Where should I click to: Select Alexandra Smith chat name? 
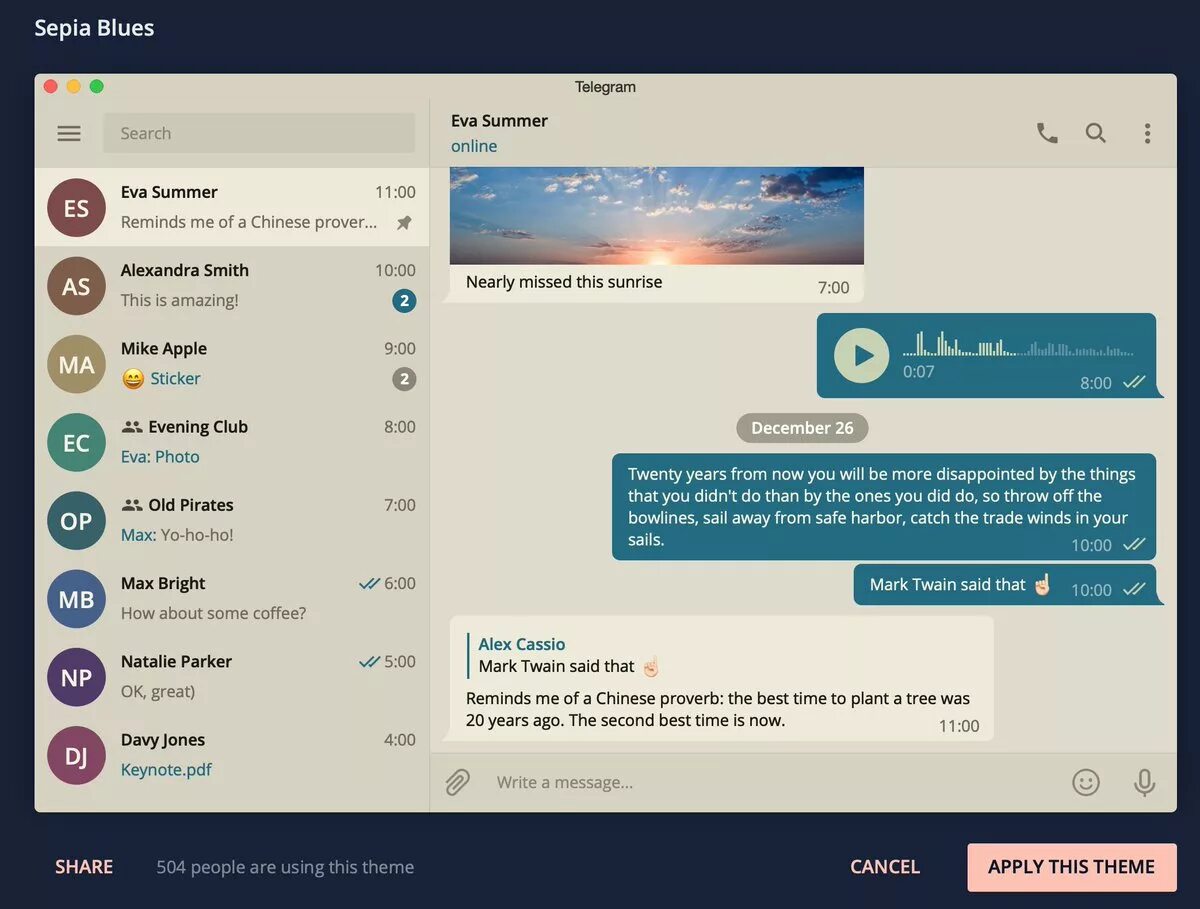point(185,270)
